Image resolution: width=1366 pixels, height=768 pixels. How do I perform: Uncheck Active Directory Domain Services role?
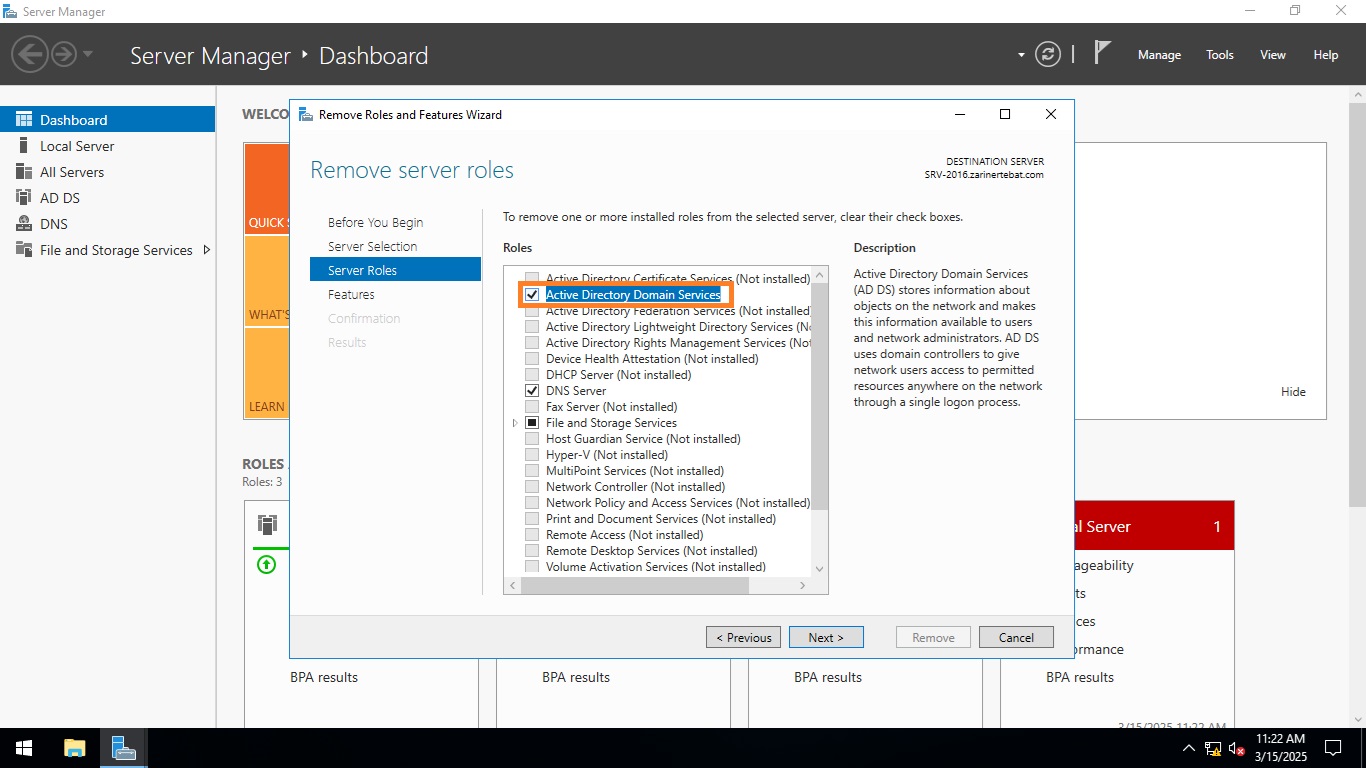(x=532, y=295)
